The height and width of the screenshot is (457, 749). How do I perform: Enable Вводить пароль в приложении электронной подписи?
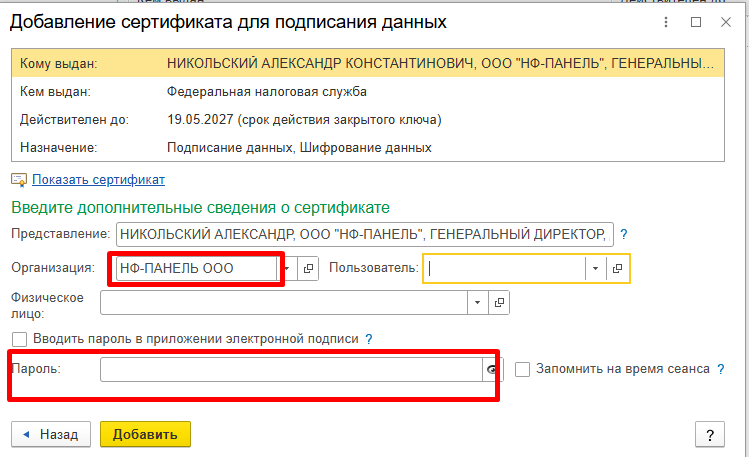[x=20, y=339]
